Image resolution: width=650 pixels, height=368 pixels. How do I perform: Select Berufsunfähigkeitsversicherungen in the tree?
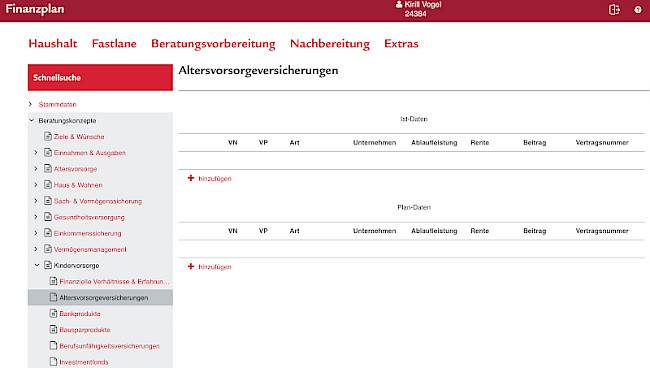(x=109, y=346)
